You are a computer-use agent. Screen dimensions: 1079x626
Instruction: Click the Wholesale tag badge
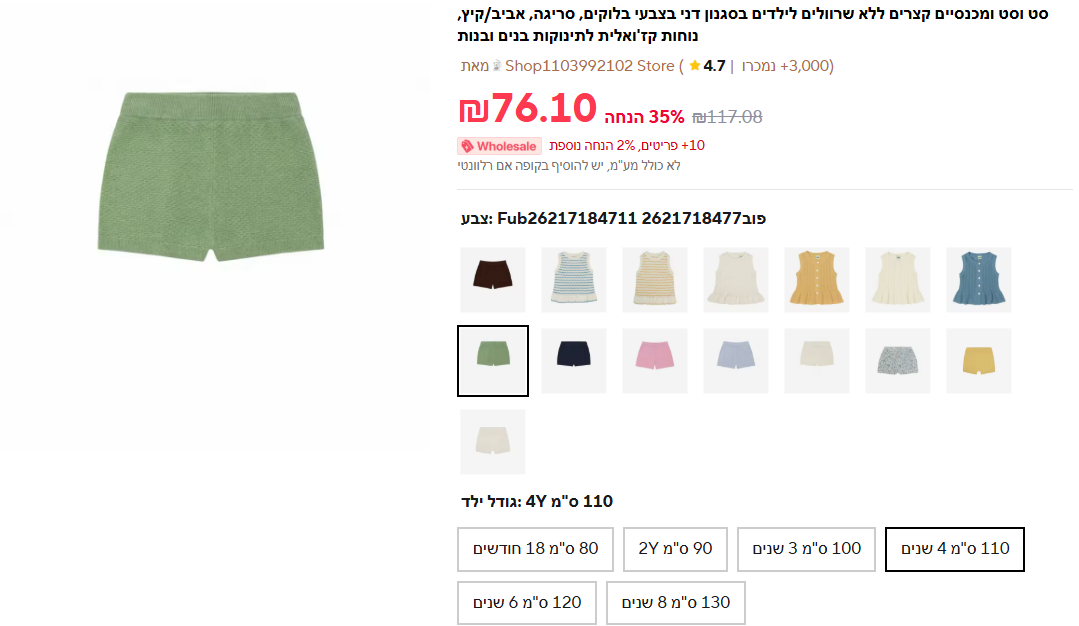pyautogui.click(x=499, y=146)
